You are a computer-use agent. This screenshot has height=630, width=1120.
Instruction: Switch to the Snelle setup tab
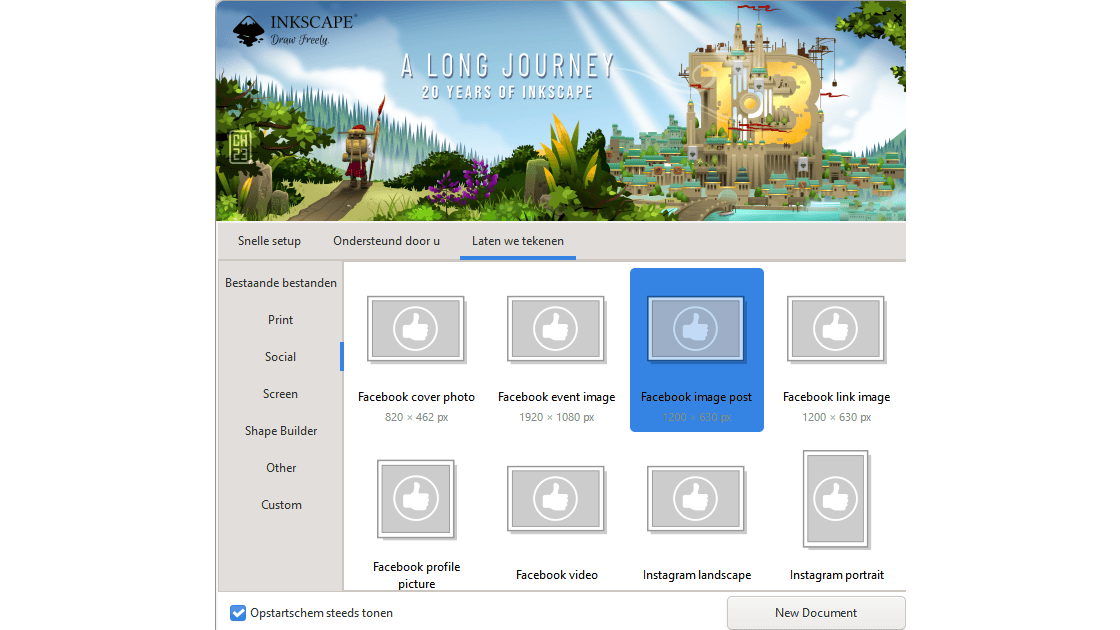point(269,241)
